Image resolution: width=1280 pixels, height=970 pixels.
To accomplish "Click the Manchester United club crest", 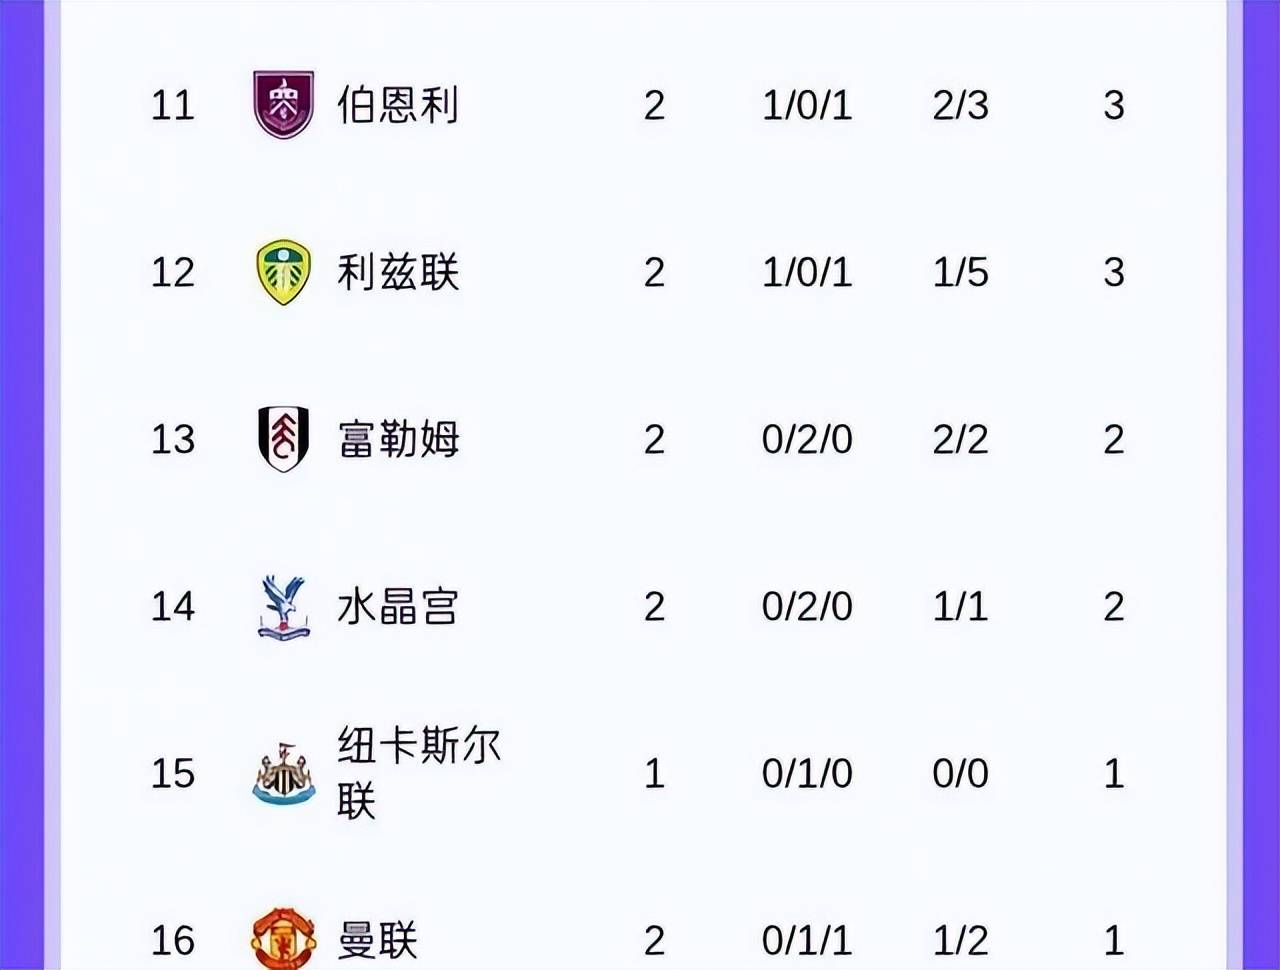I will click(284, 939).
